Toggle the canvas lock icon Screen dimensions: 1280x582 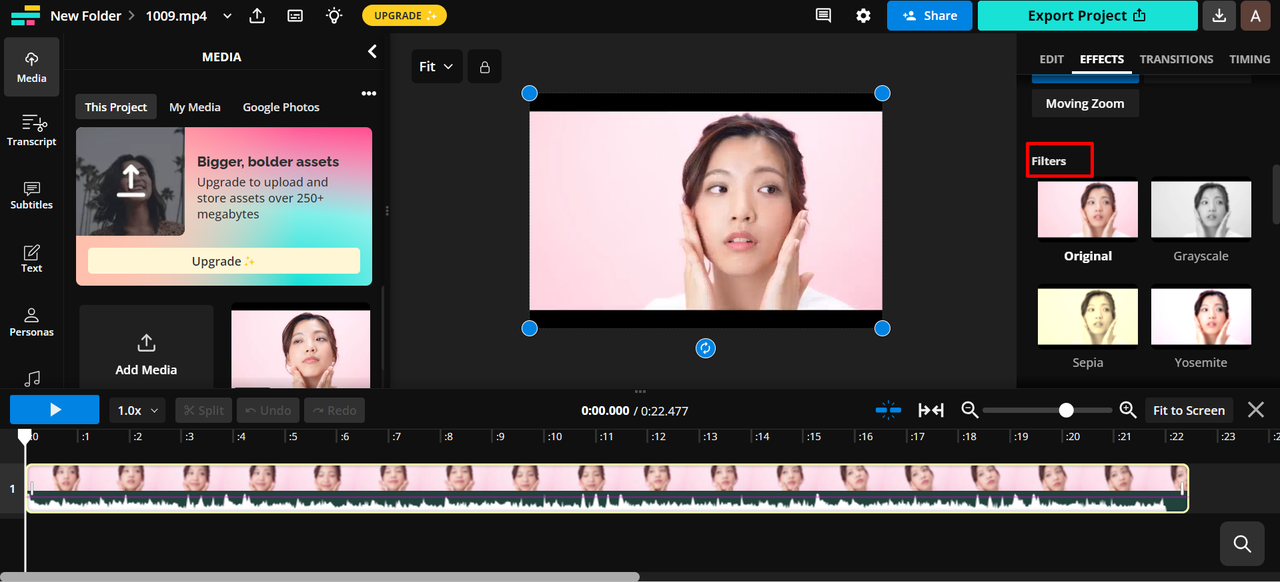tap(485, 67)
